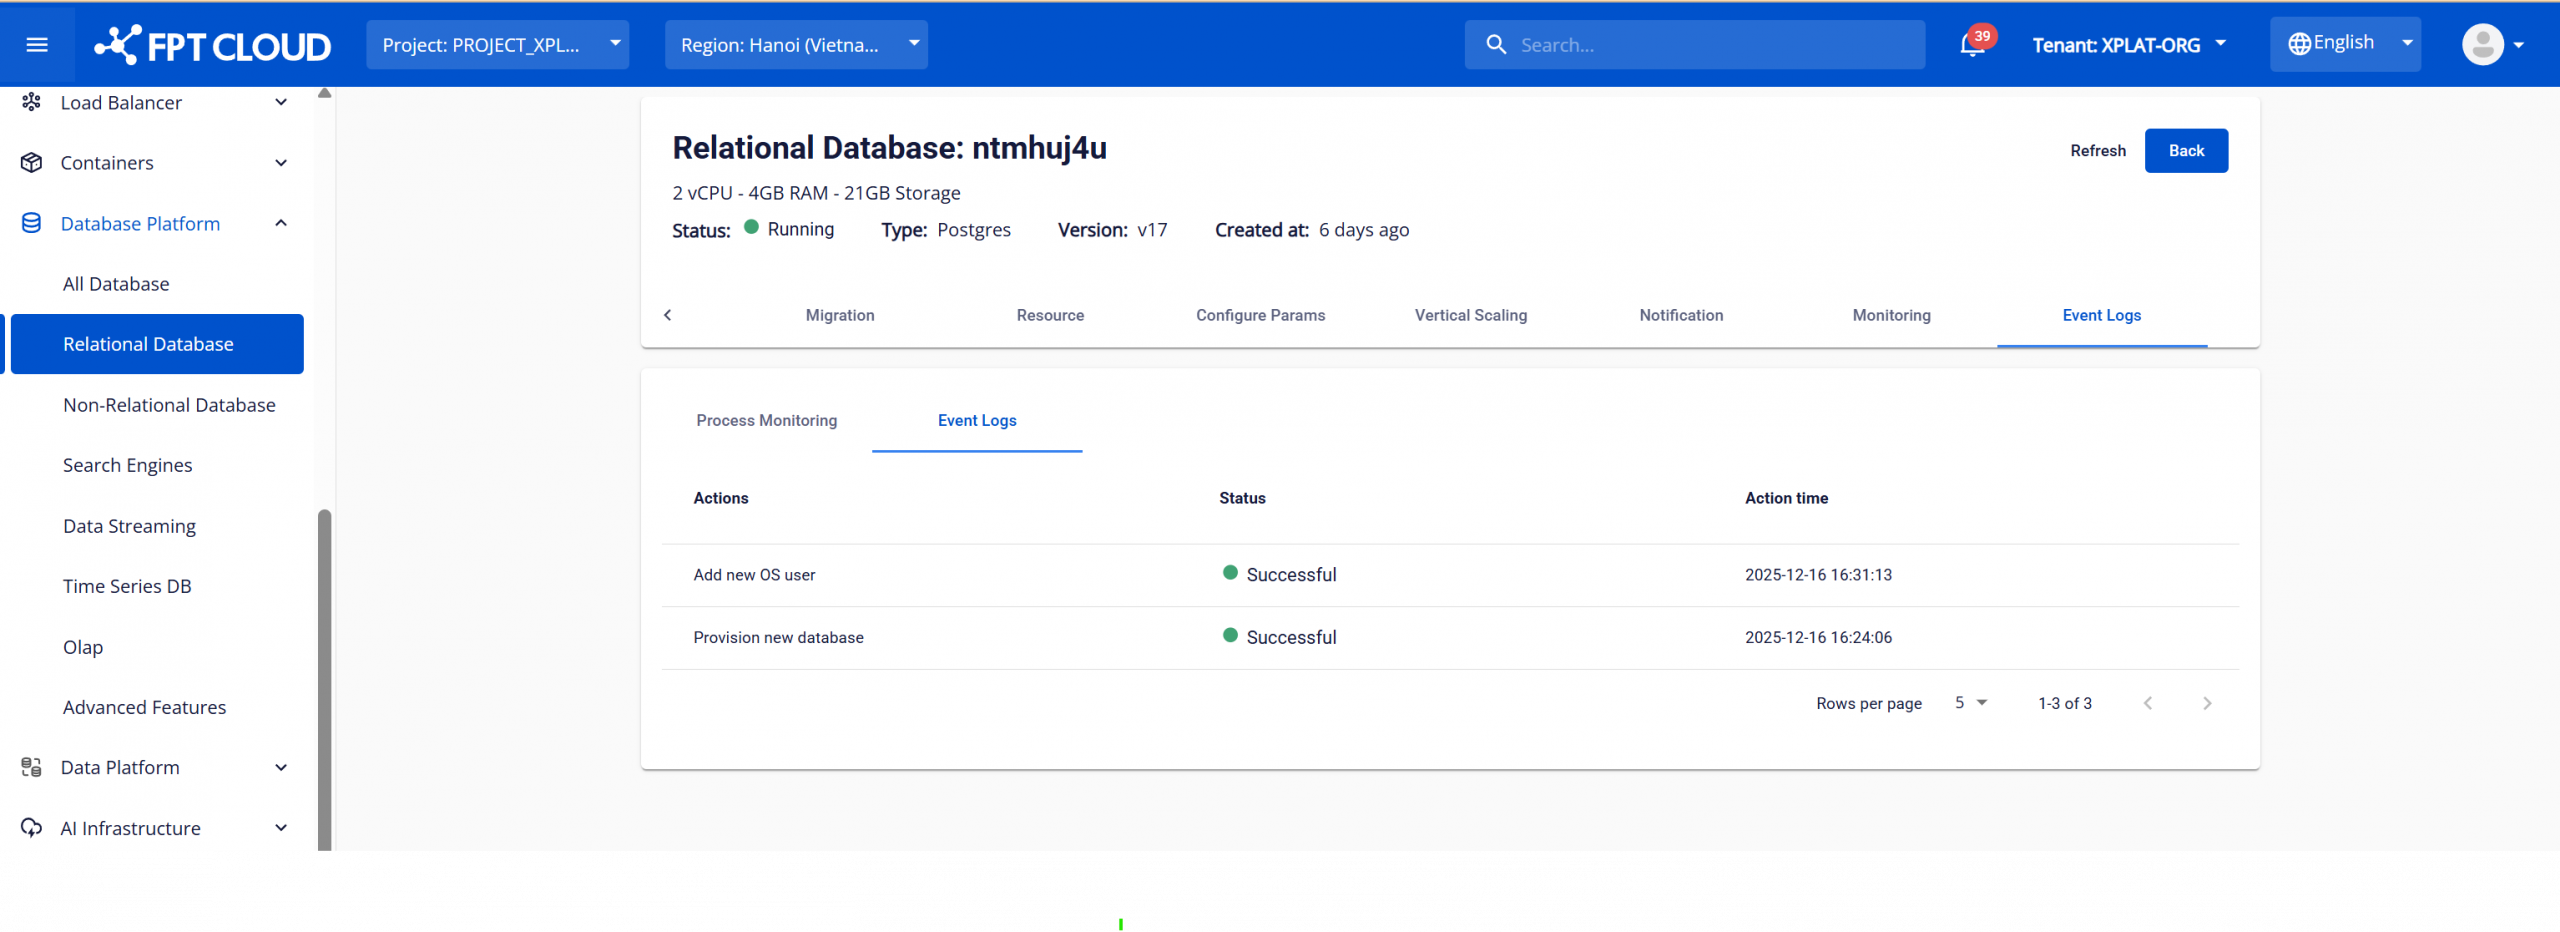
Task: Go to previous page of event logs
Action: pyautogui.click(x=2148, y=704)
